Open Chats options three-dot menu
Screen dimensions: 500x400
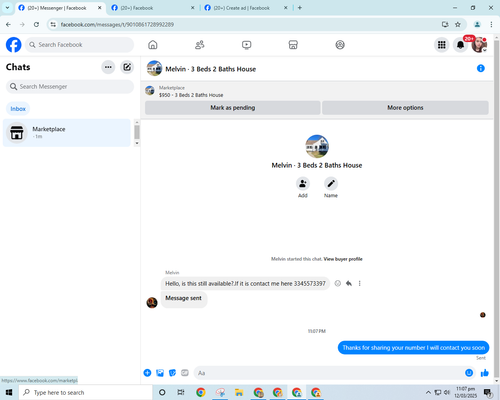108,67
